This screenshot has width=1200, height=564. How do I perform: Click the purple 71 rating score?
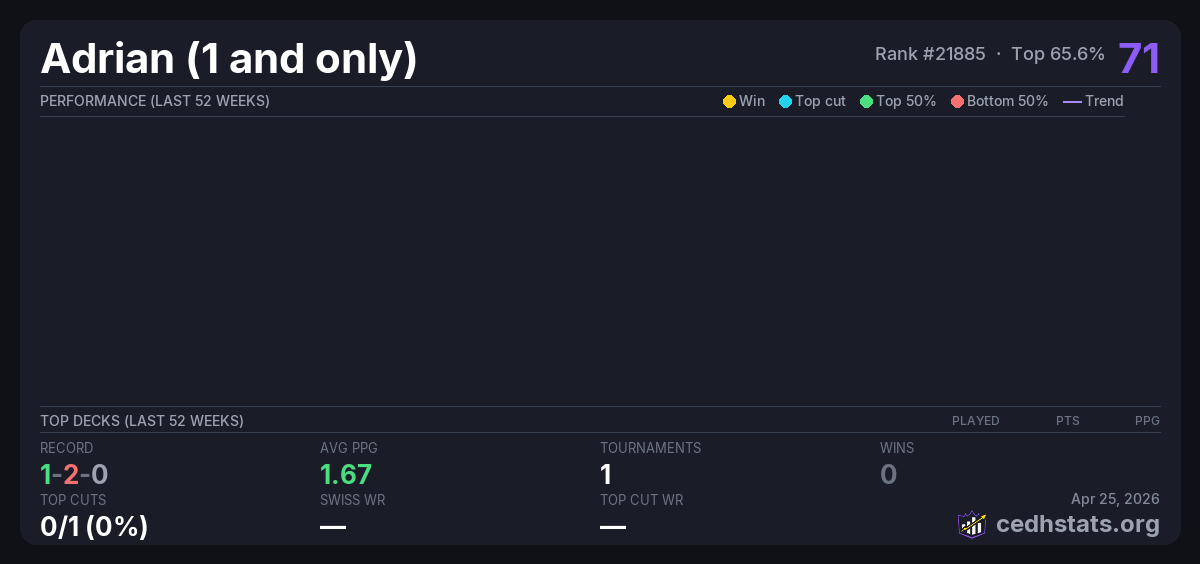1139,59
